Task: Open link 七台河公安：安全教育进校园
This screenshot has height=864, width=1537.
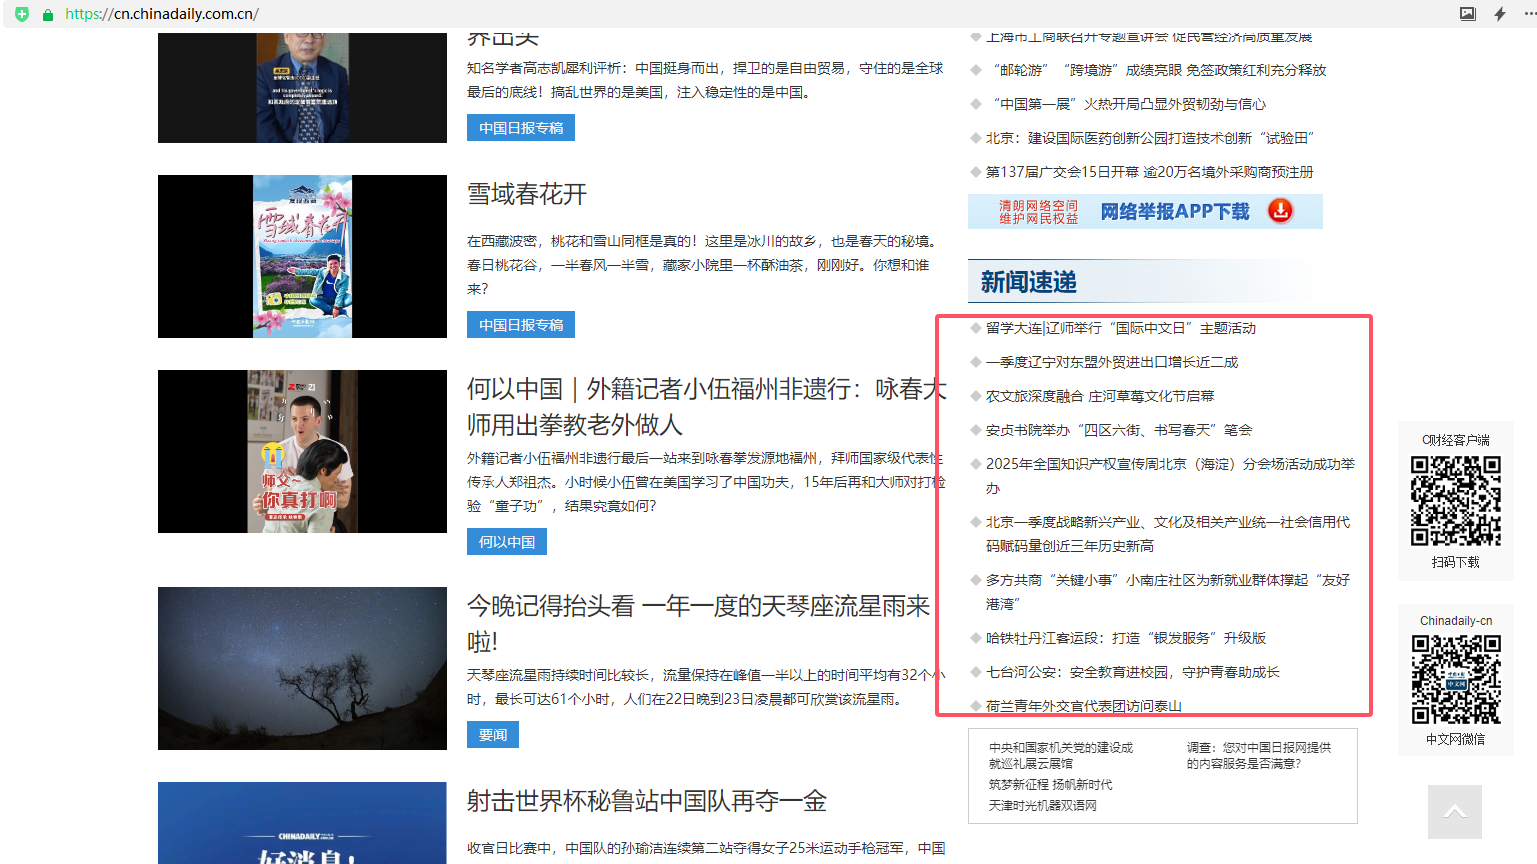Action: tap(1133, 672)
